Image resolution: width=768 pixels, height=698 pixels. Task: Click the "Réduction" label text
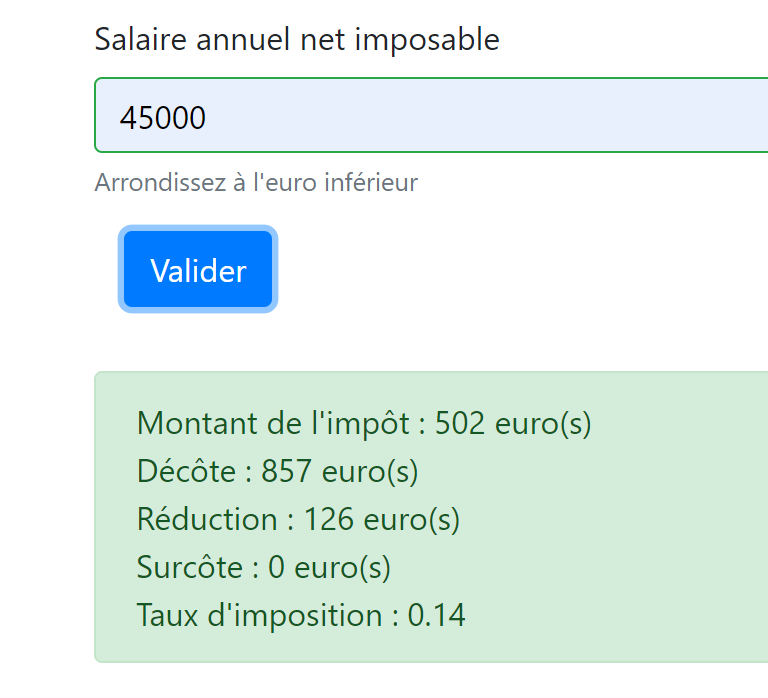pos(207,519)
